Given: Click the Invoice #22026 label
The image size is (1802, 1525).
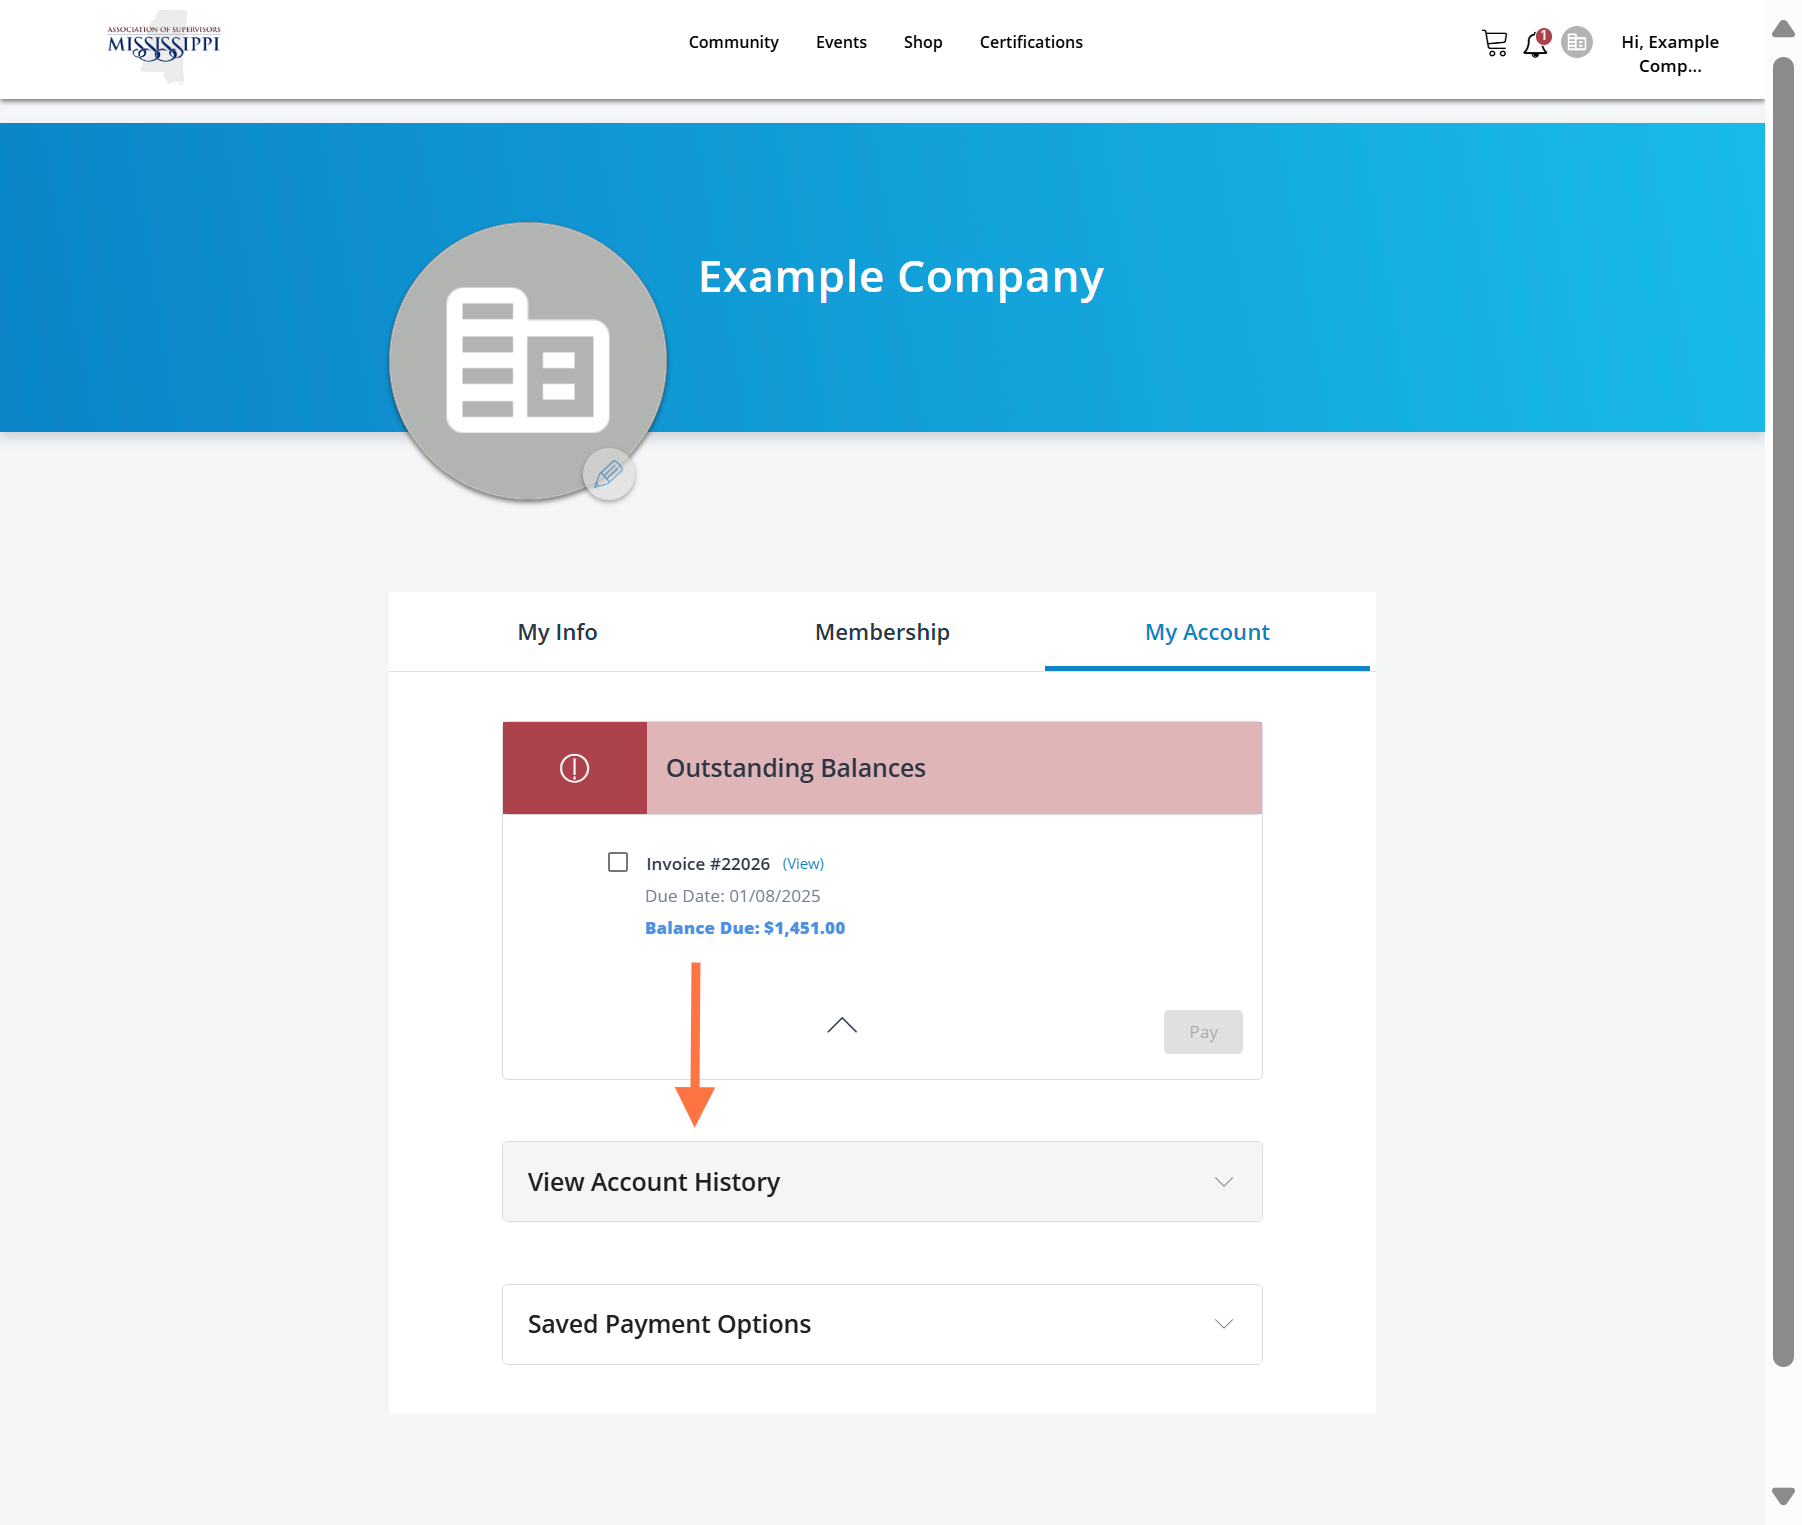Looking at the screenshot, I should point(708,864).
